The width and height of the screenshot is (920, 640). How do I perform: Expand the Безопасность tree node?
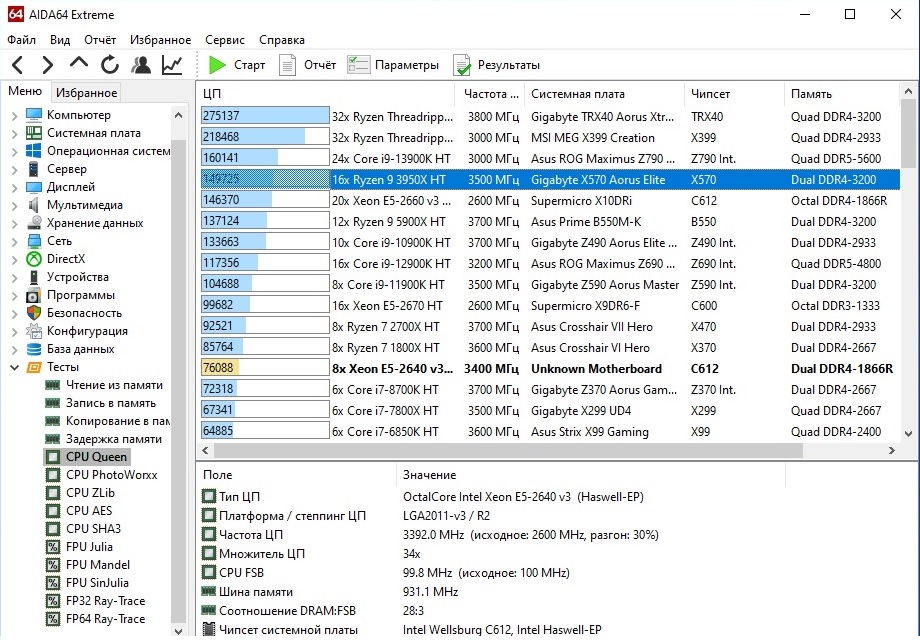(x=15, y=314)
